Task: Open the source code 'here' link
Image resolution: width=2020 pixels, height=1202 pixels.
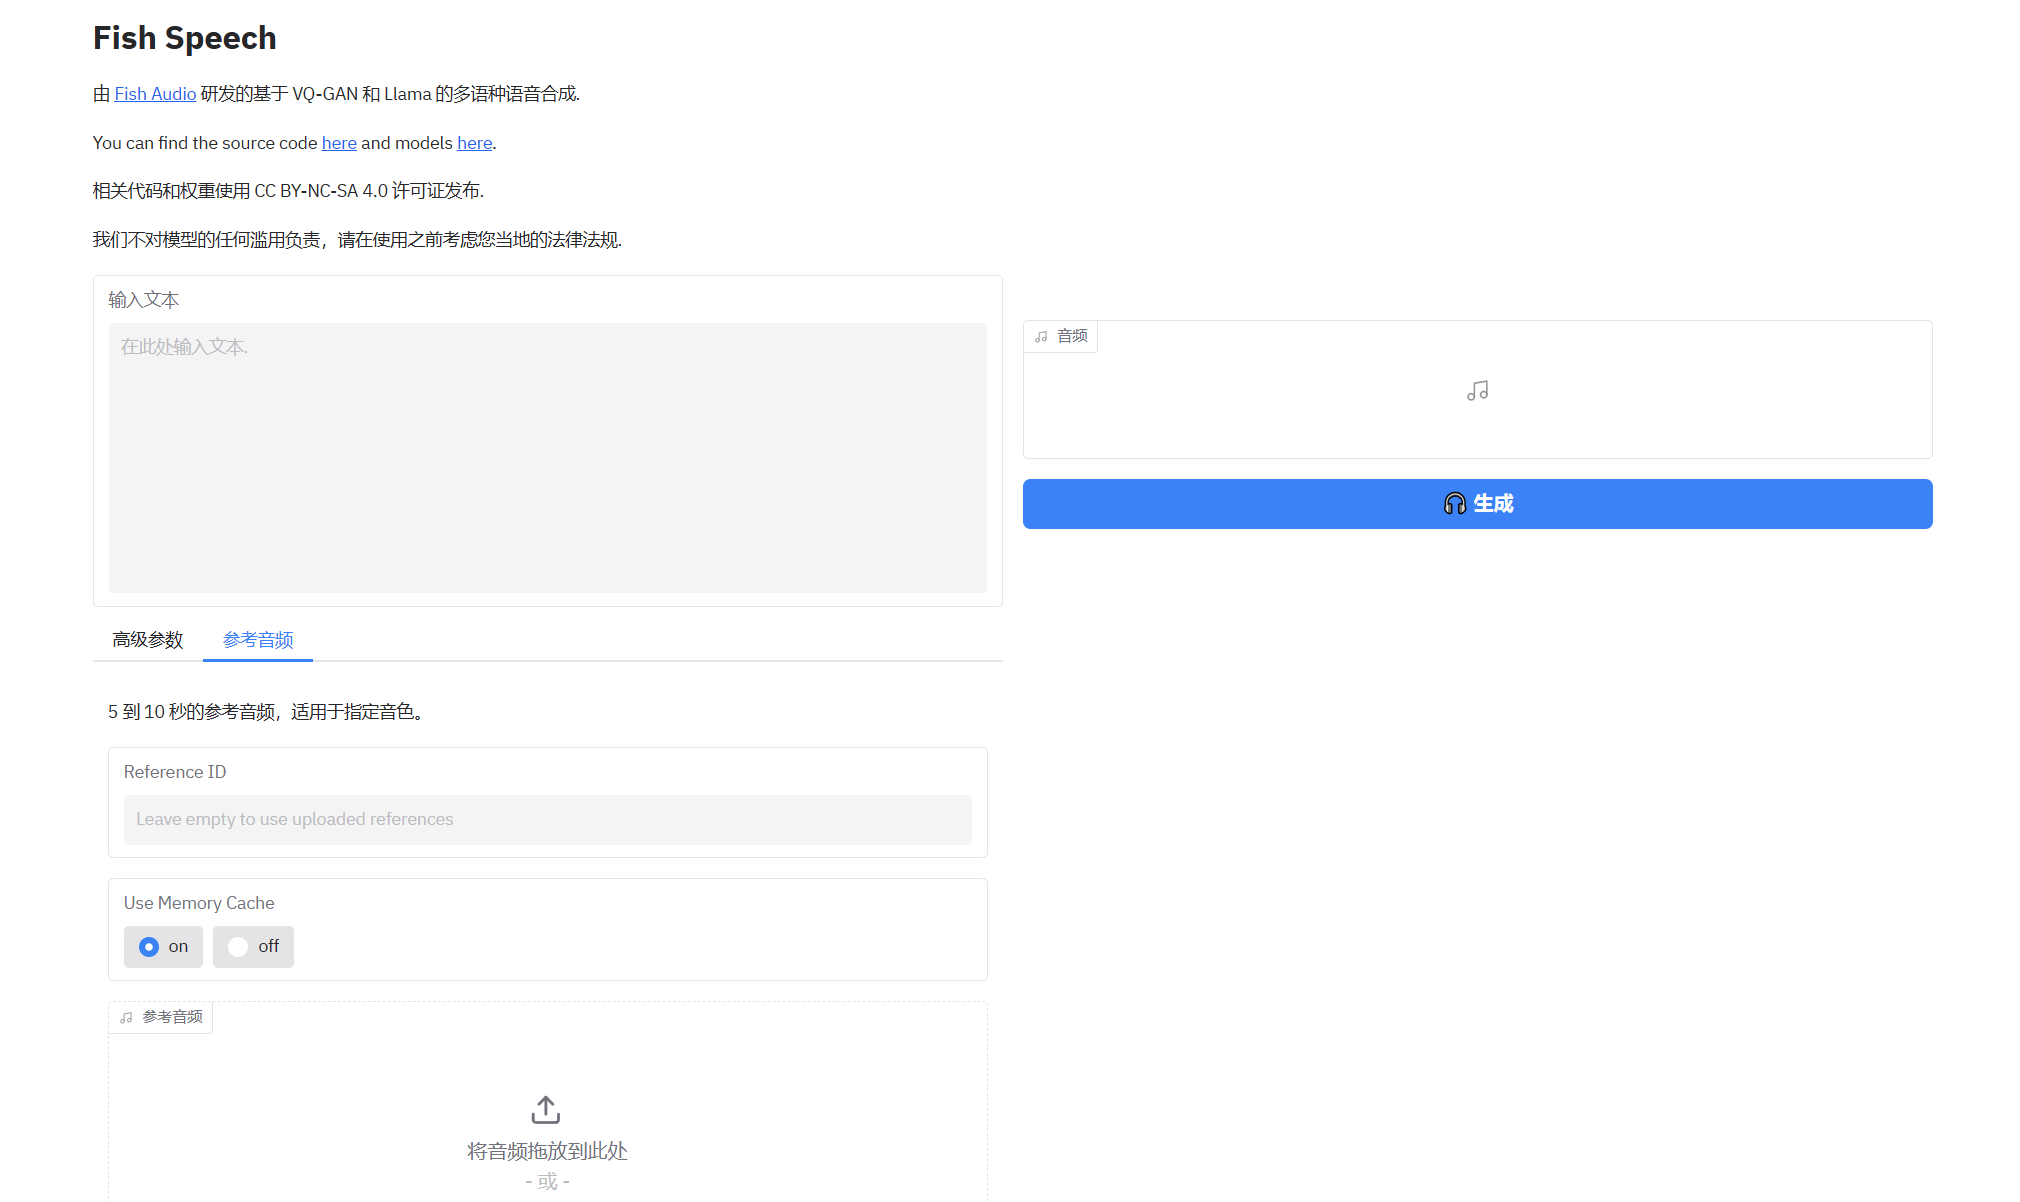Action: pyautogui.click(x=339, y=143)
